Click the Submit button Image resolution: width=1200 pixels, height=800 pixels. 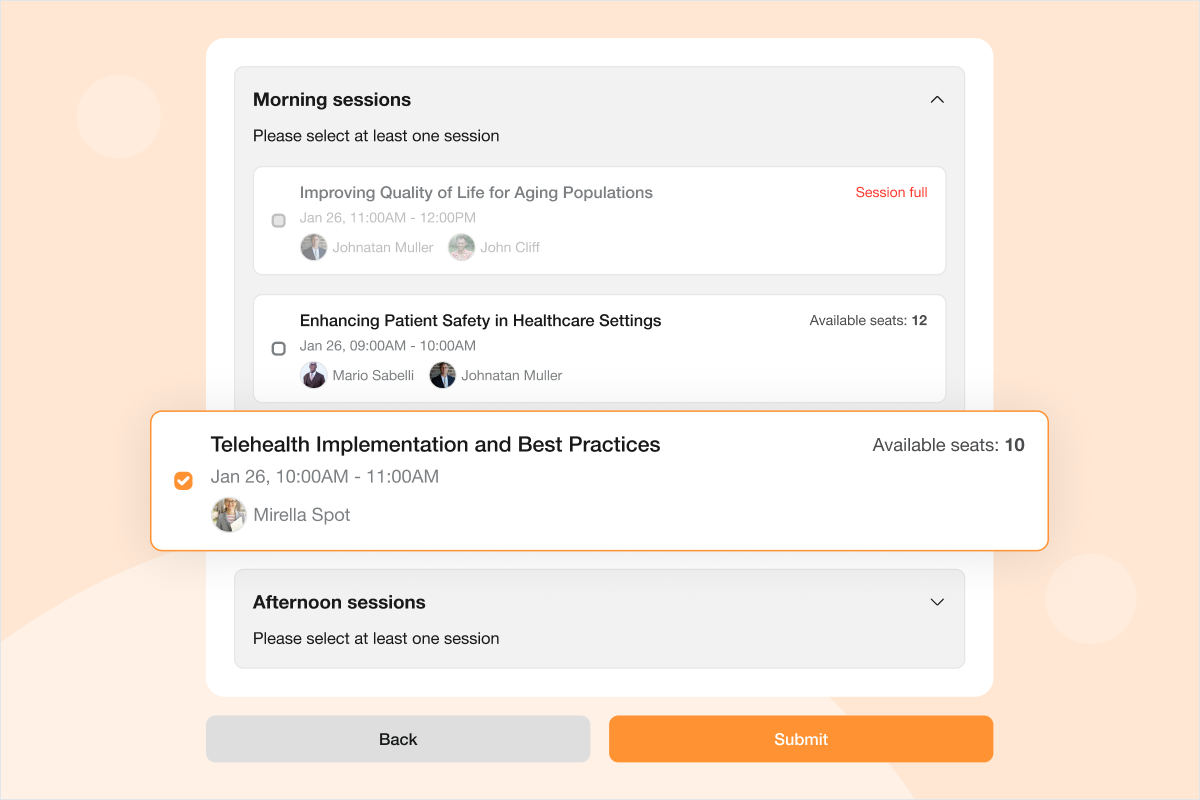point(801,739)
